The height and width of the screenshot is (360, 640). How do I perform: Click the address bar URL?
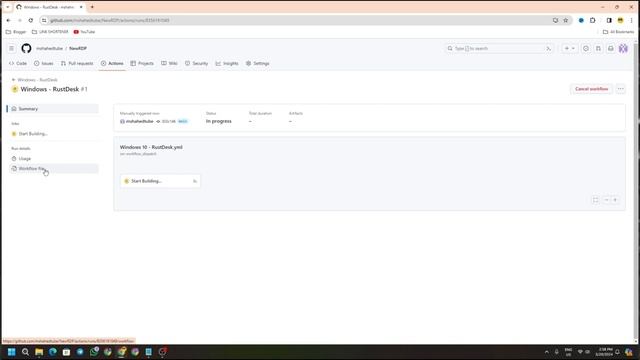[109, 20]
